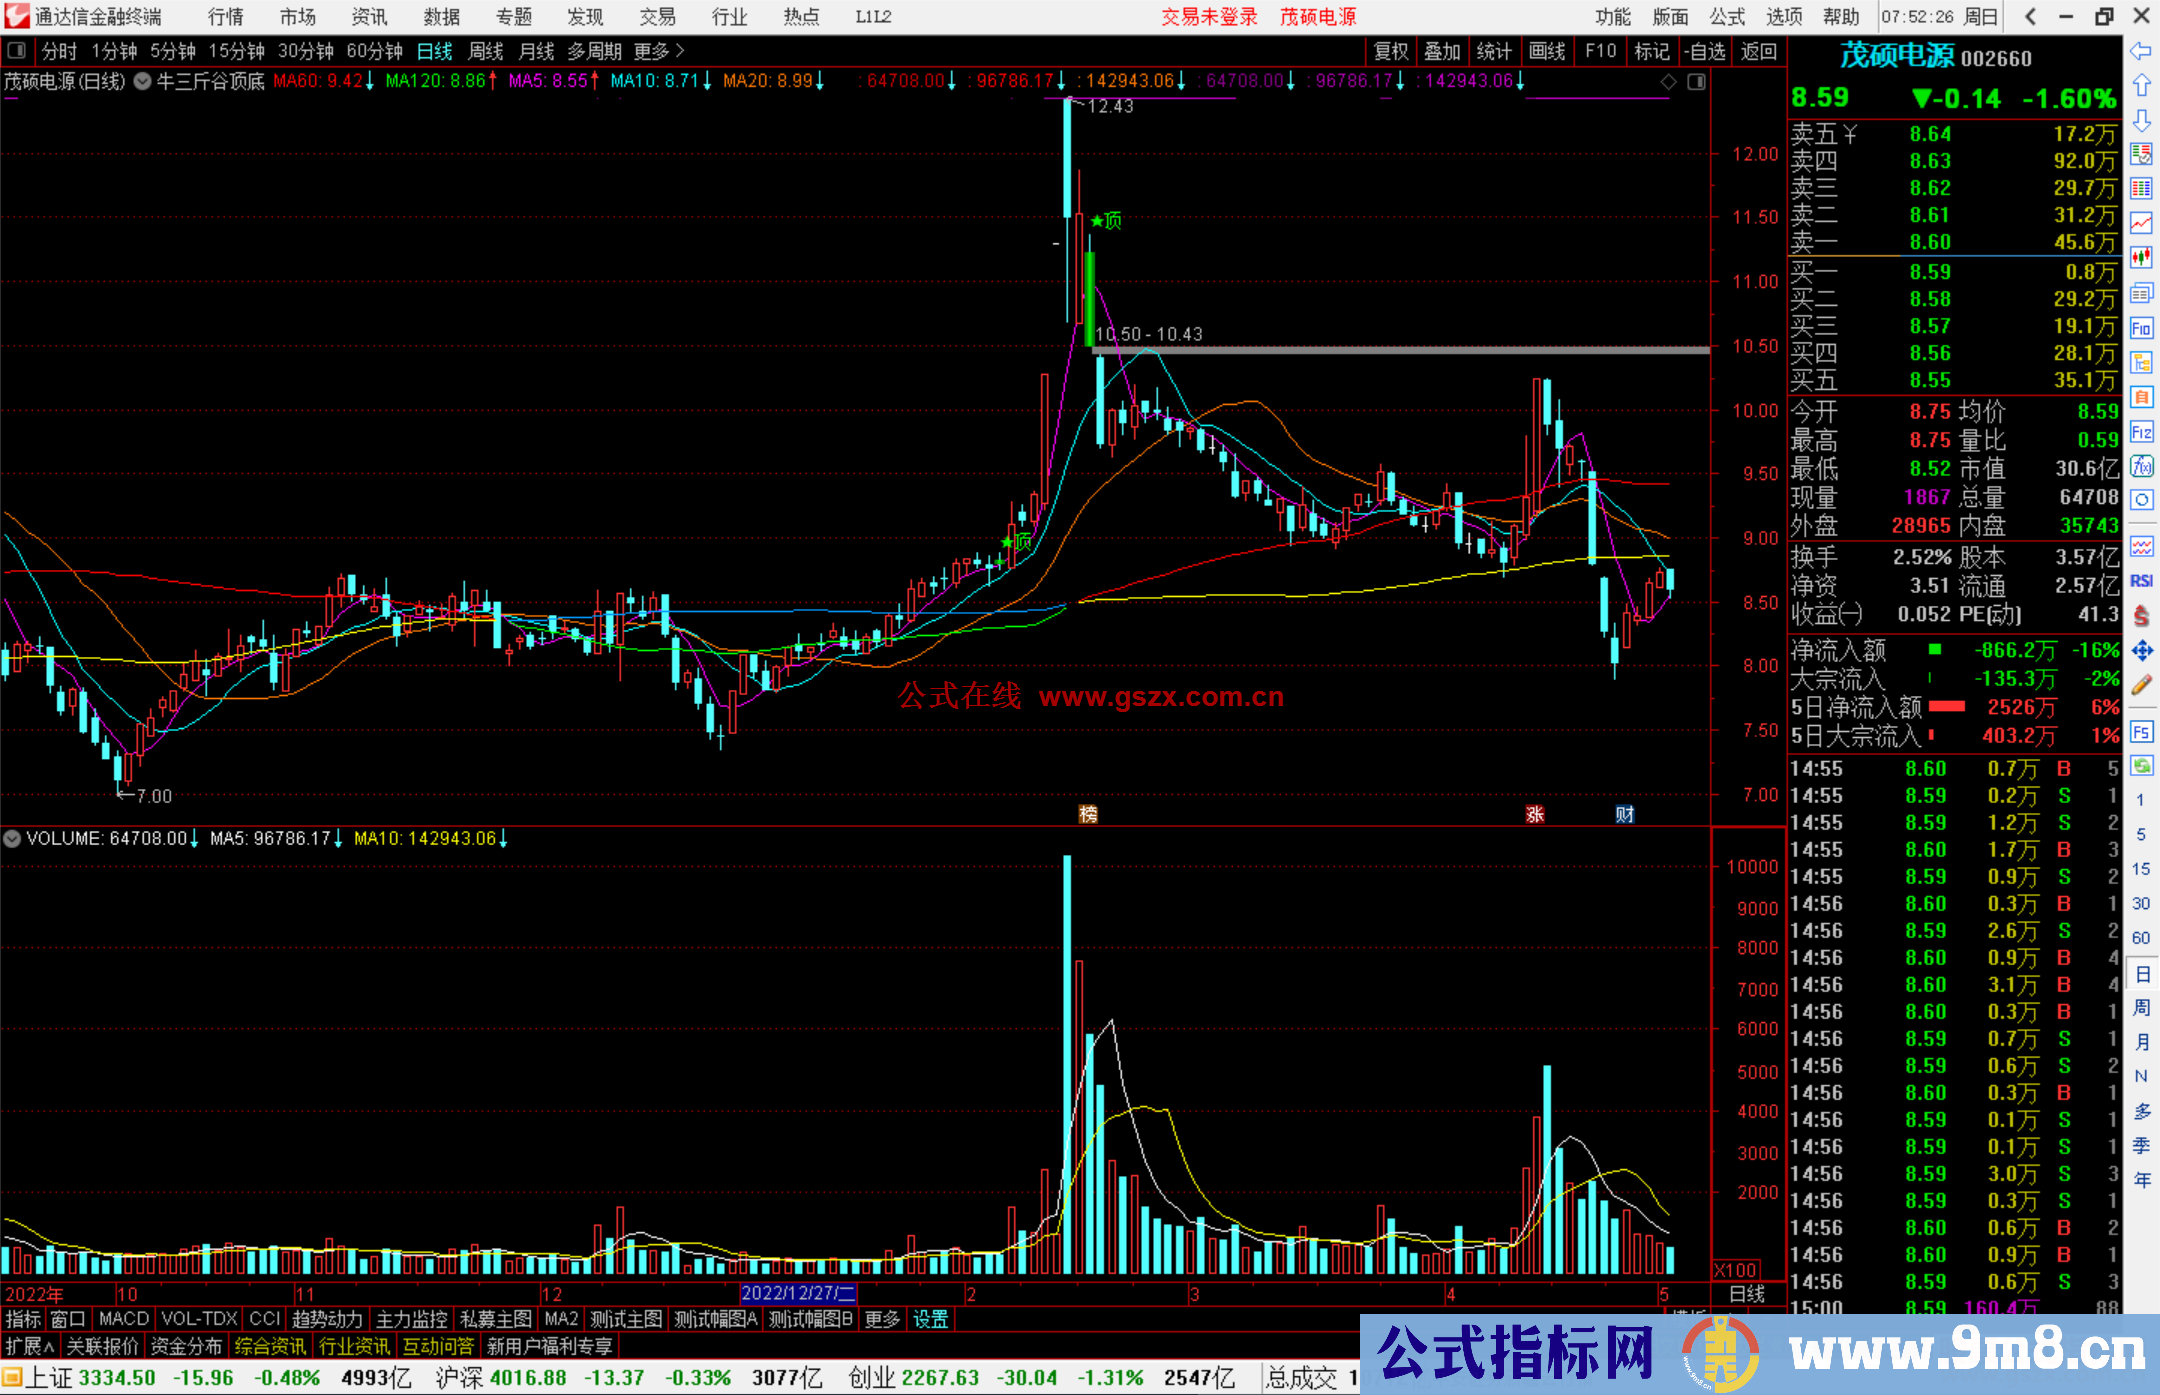Expand the VOLUME indicator dropdown arrow
Screen dimensions: 2160x1395
(x=12, y=838)
